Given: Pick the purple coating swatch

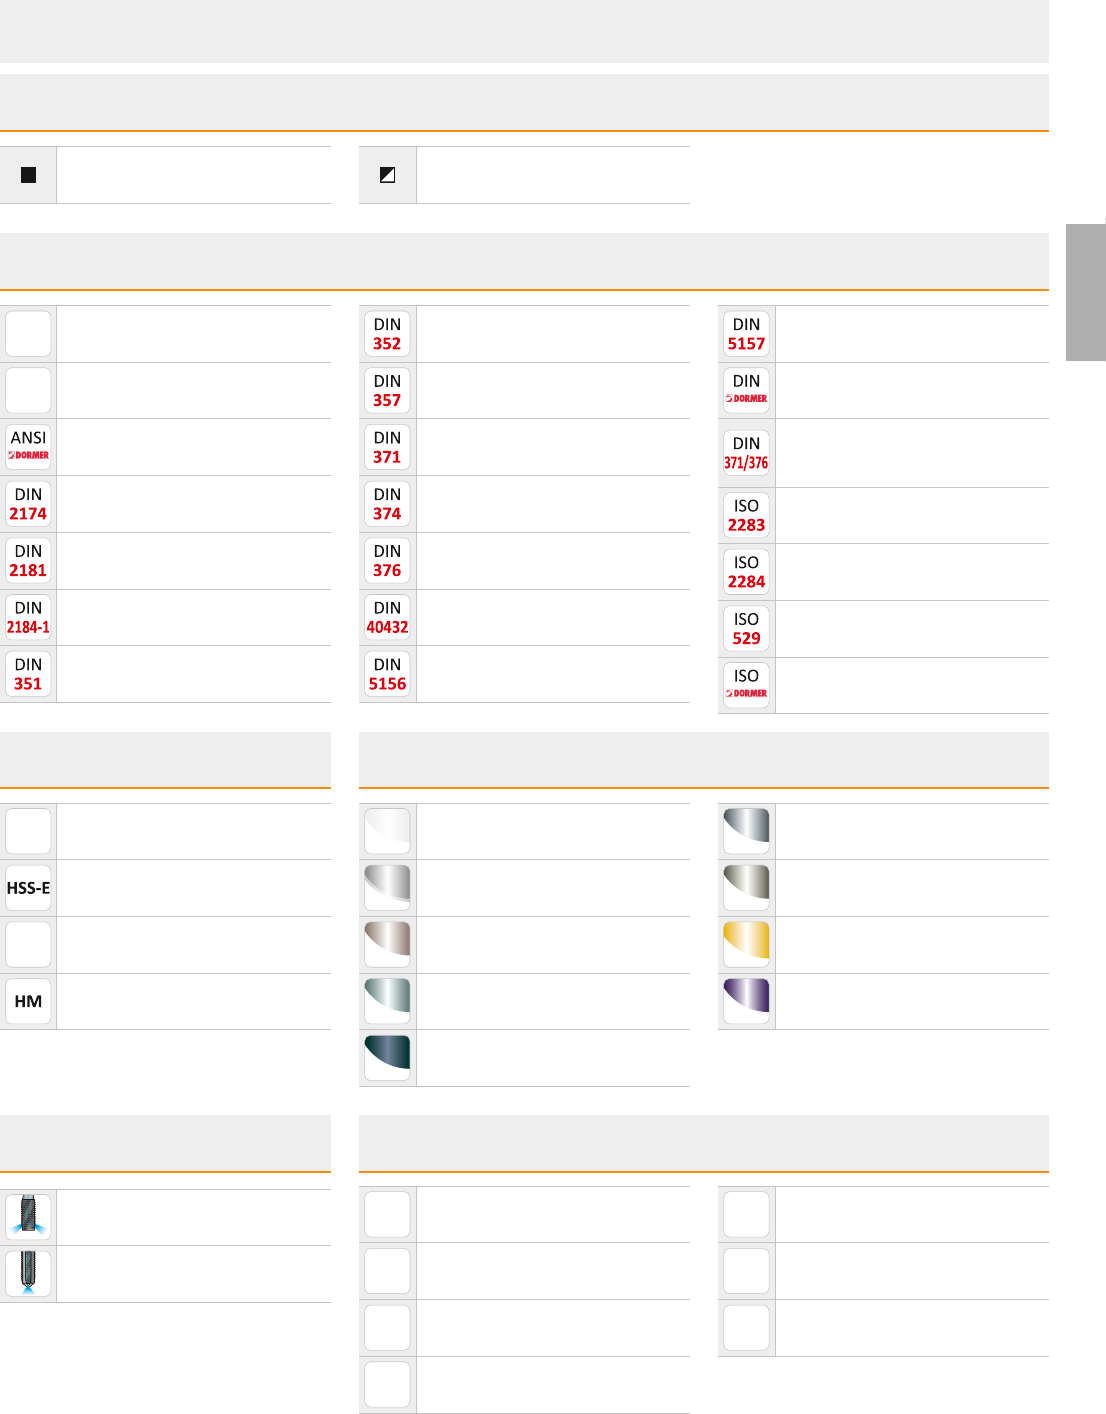Looking at the screenshot, I should point(746,1001).
